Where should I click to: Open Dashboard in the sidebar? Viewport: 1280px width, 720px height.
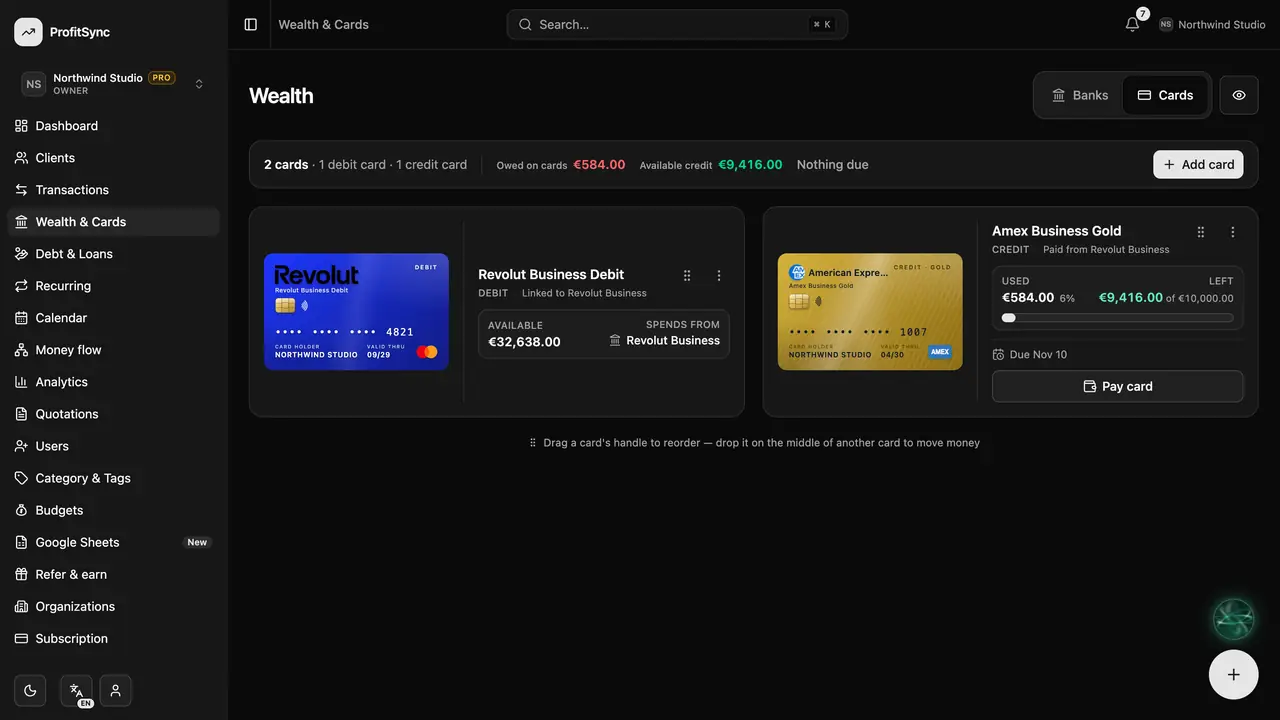coord(113,126)
